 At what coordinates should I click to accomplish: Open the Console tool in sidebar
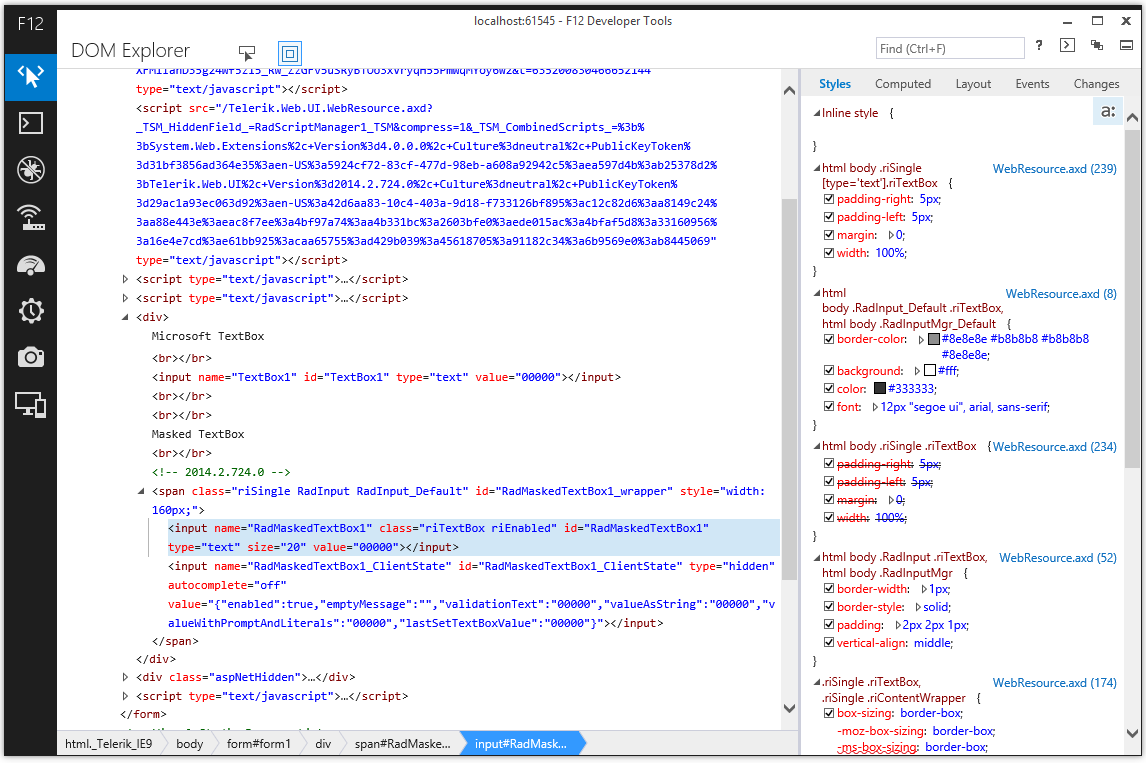pos(30,124)
